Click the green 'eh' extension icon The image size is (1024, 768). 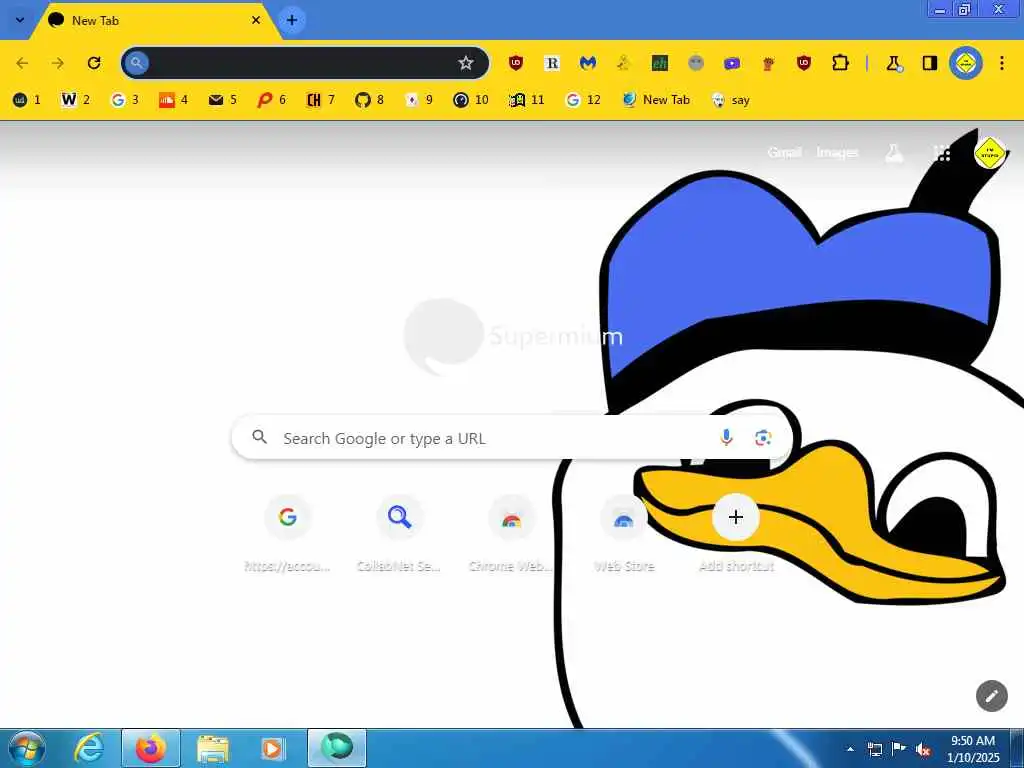(660, 63)
